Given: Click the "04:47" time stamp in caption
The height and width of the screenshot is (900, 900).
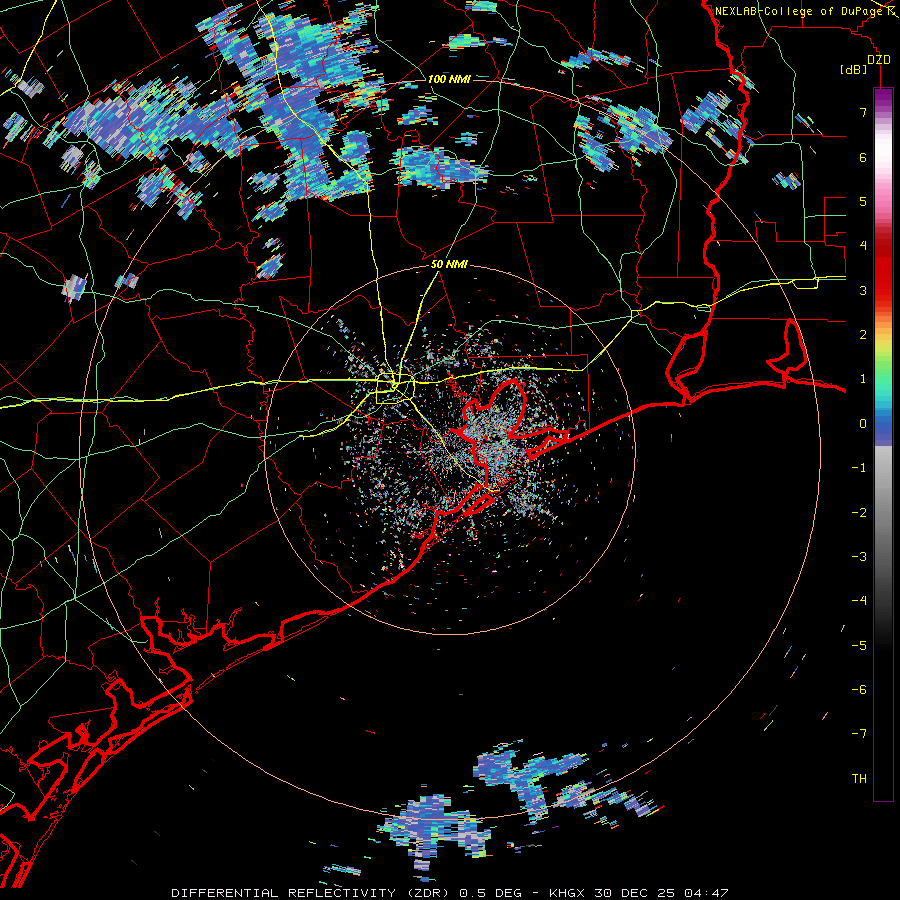Looking at the screenshot, I should click(x=706, y=893).
